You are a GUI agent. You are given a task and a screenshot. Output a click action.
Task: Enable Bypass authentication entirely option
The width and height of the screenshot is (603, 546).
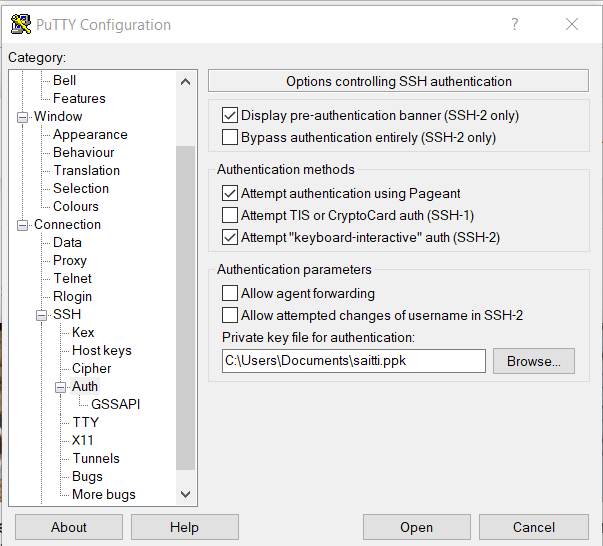click(x=230, y=137)
